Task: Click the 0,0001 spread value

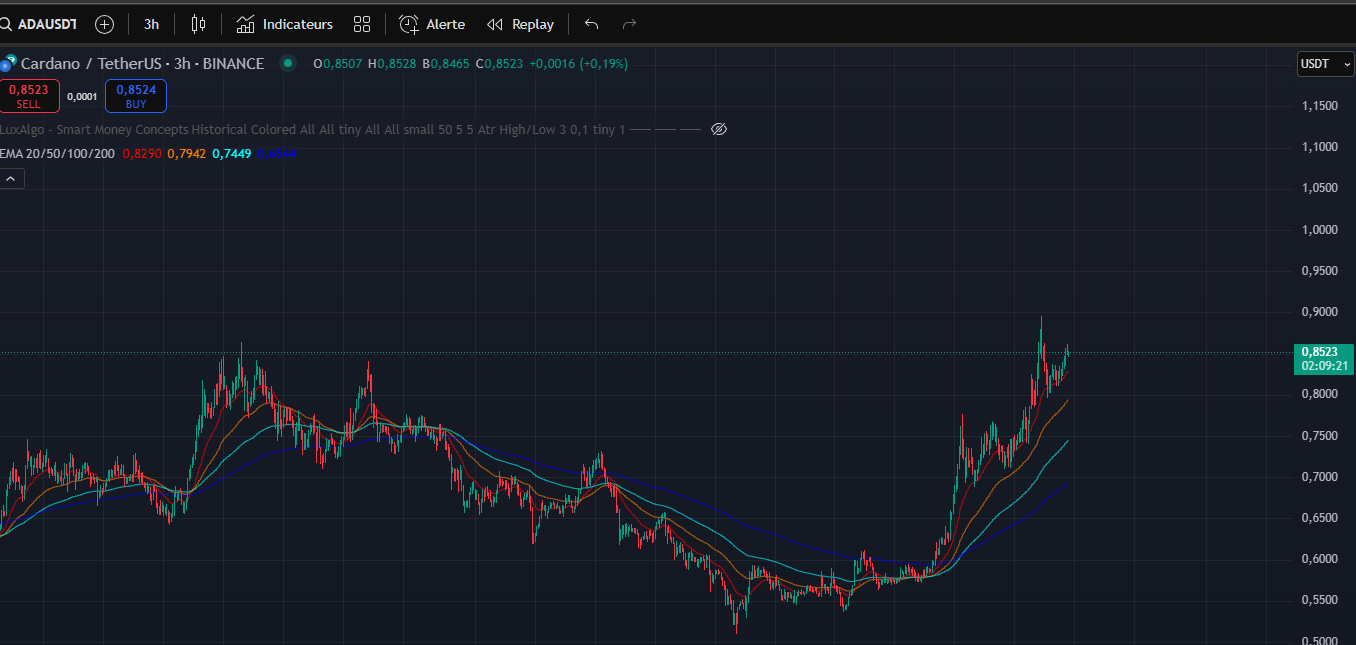Action: [82, 97]
